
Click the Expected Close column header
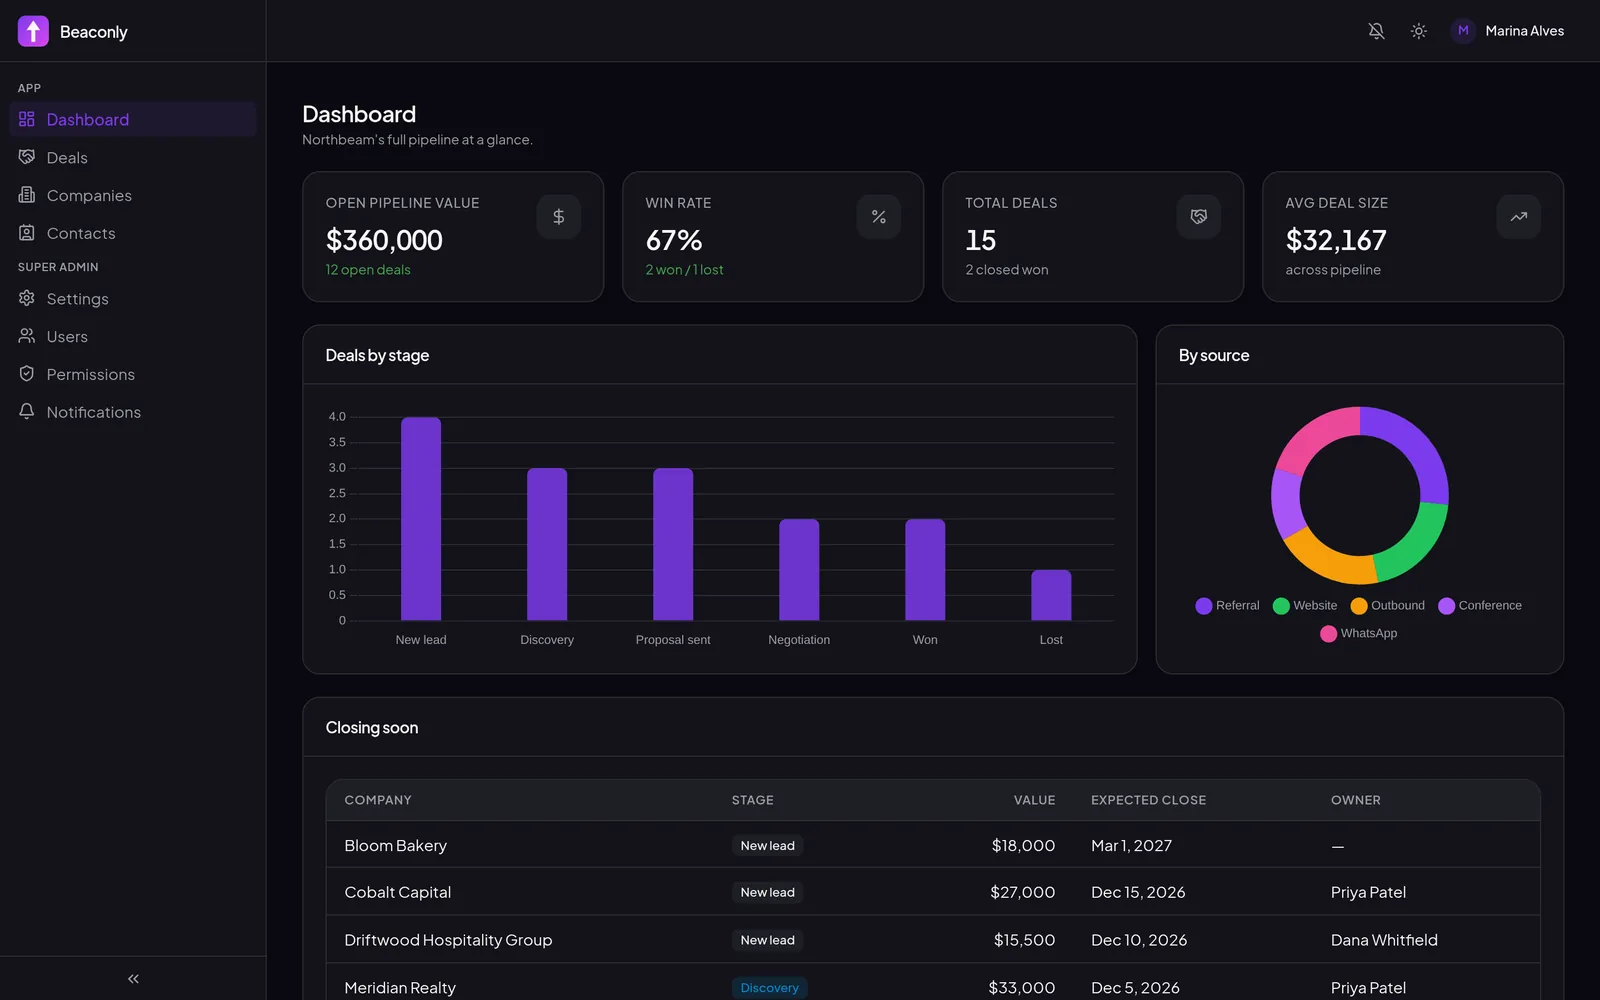(1148, 800)
